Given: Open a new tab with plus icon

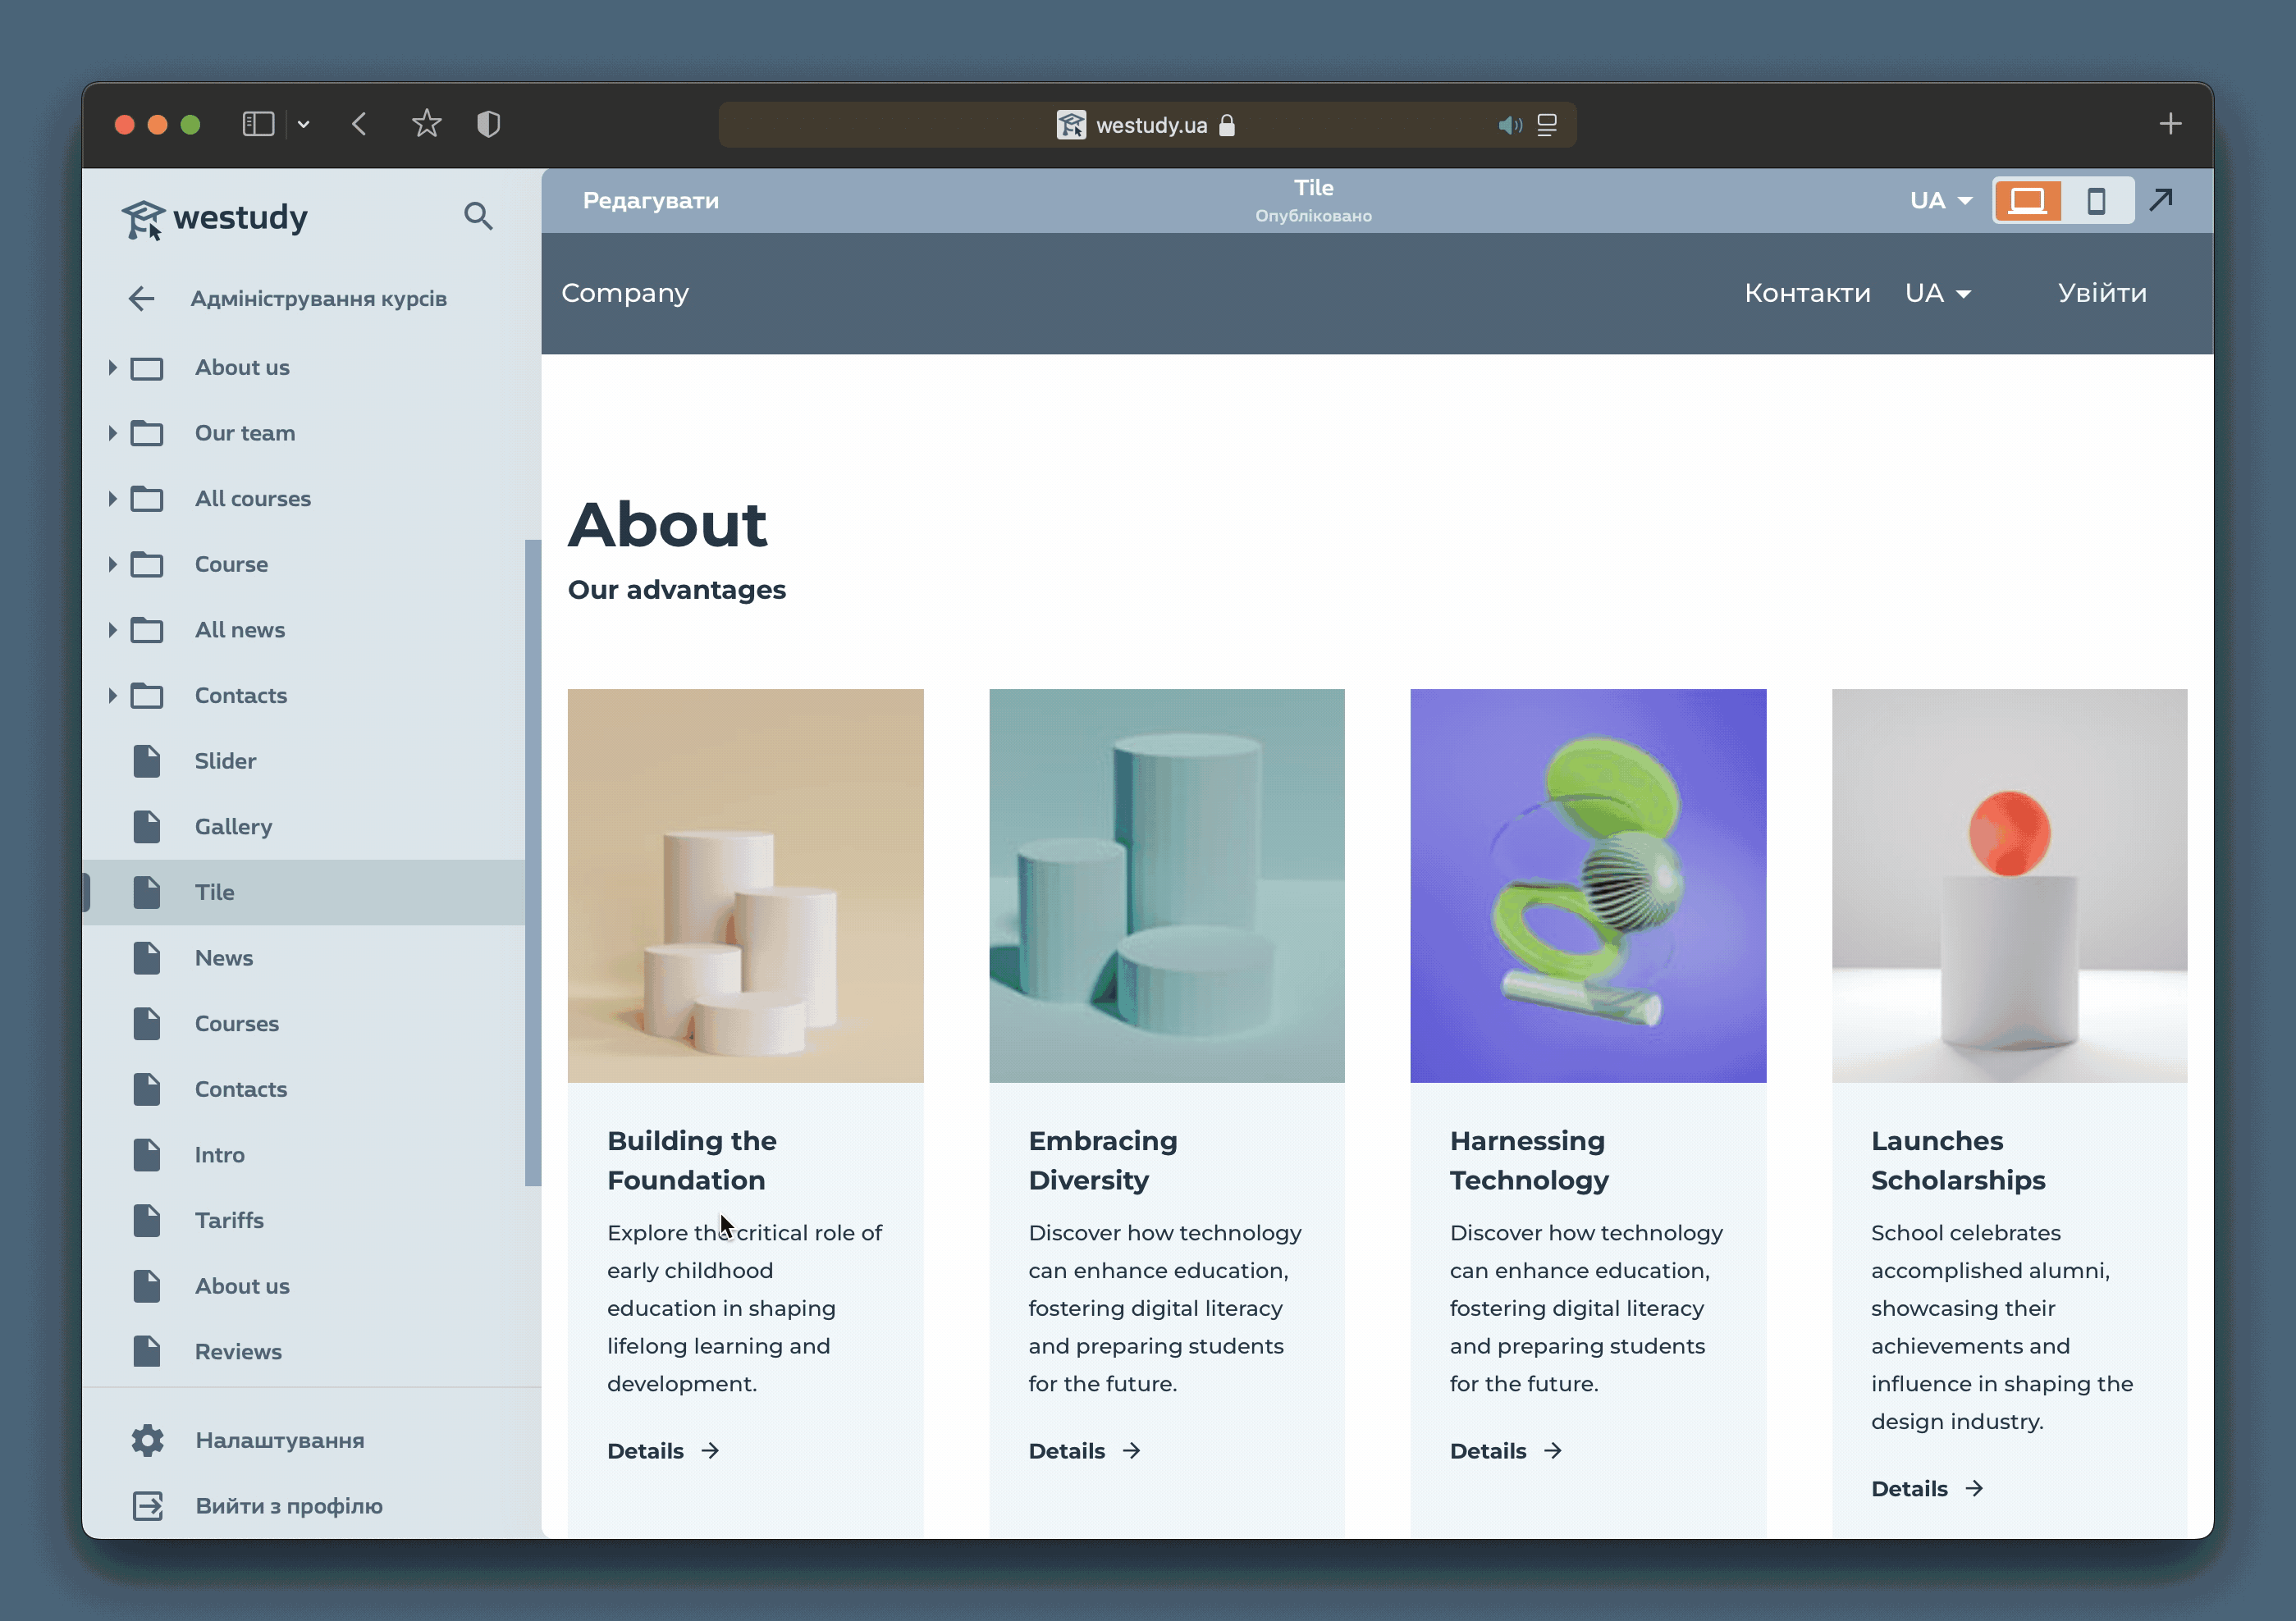Looking at the screenshot, I should [x=2170, y=124].
